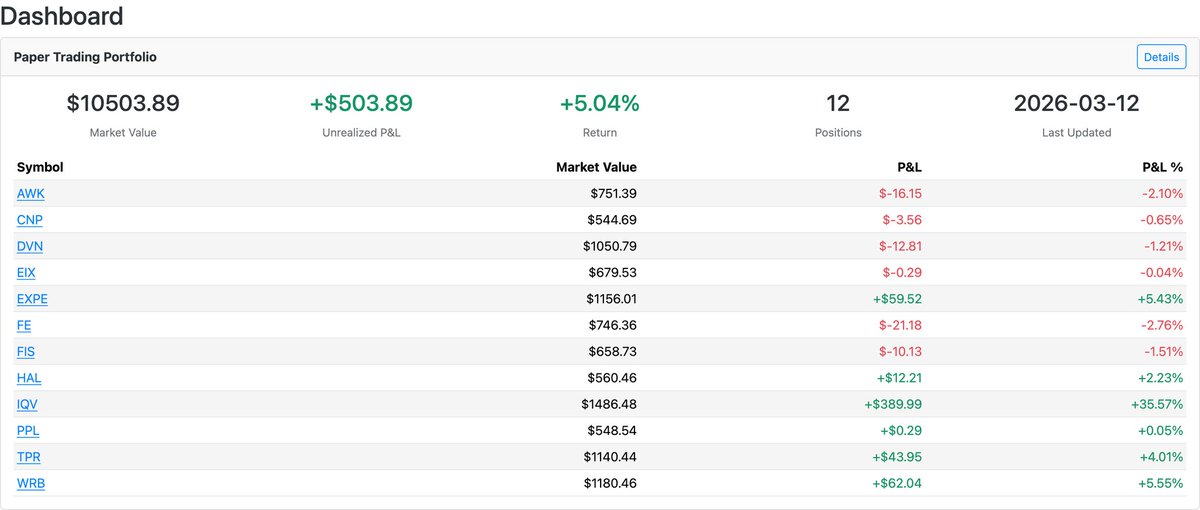Screen dimensions: 1200x510
Task: Select TPR market value $1140.44
Action: (608, 457)
